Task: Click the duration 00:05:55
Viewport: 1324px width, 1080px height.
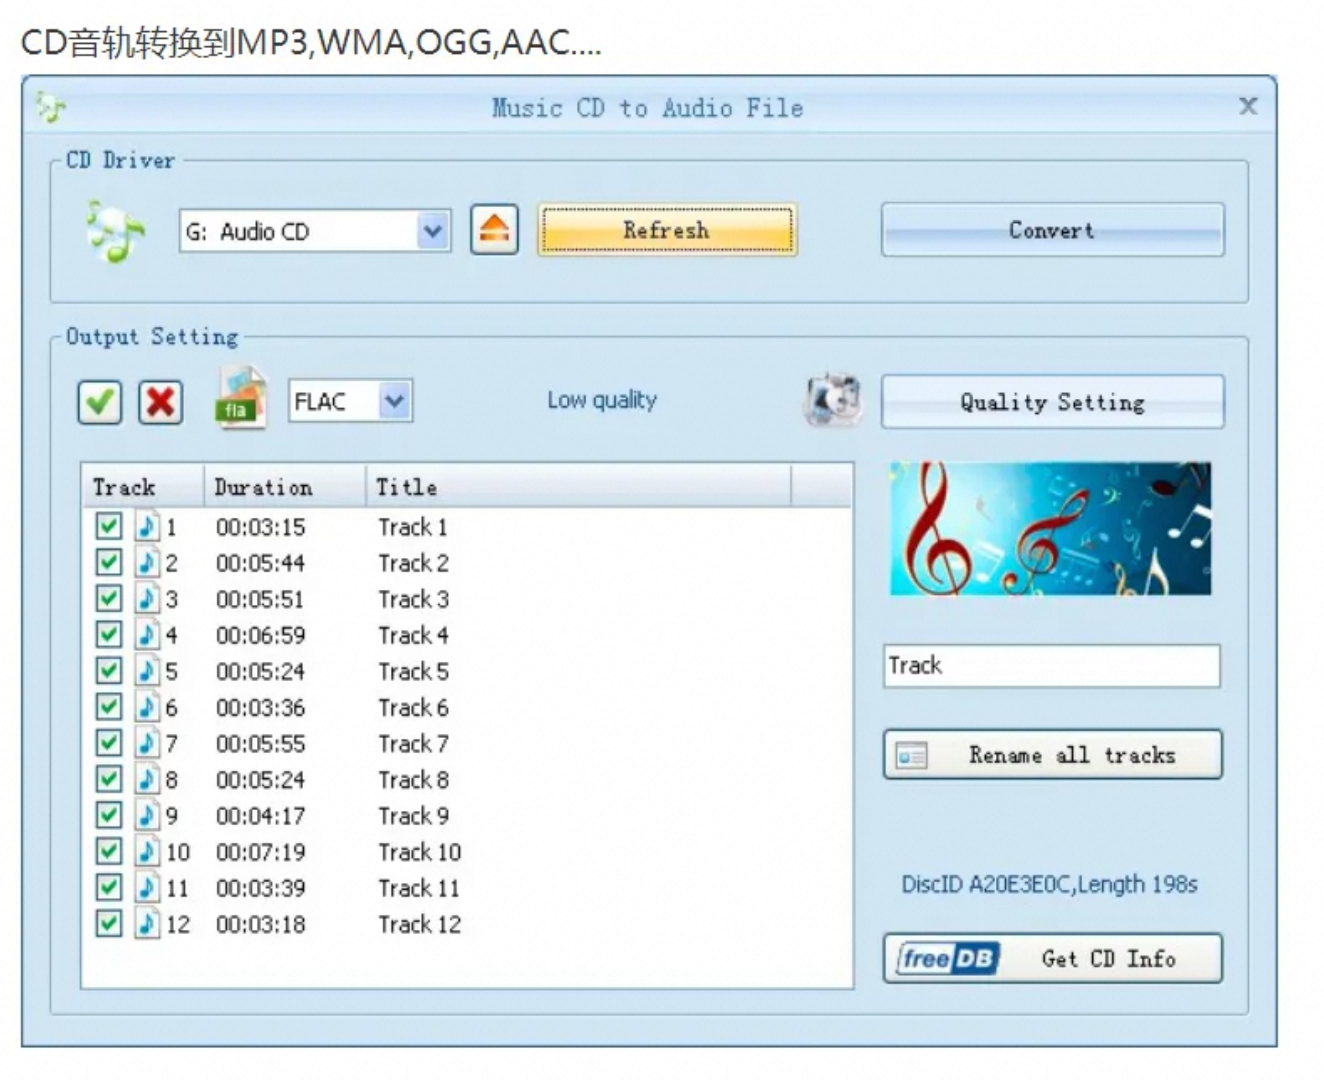Action: tap(261, 744)
